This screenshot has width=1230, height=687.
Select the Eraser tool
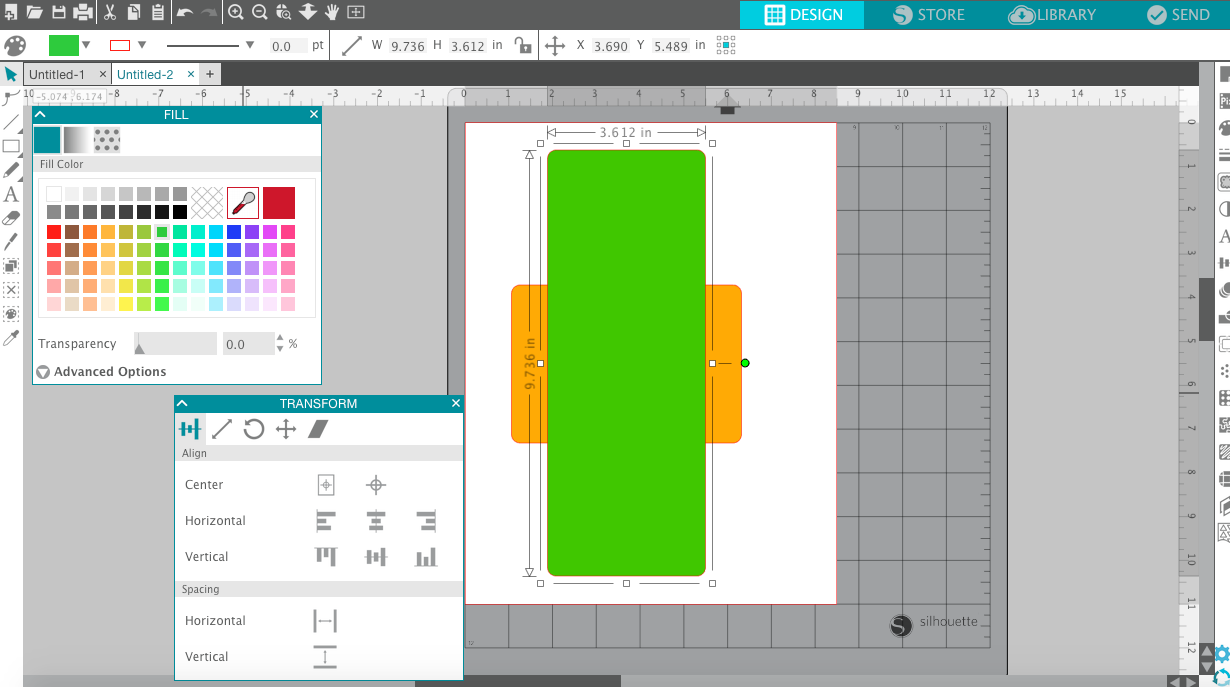(x=11, y=218)
